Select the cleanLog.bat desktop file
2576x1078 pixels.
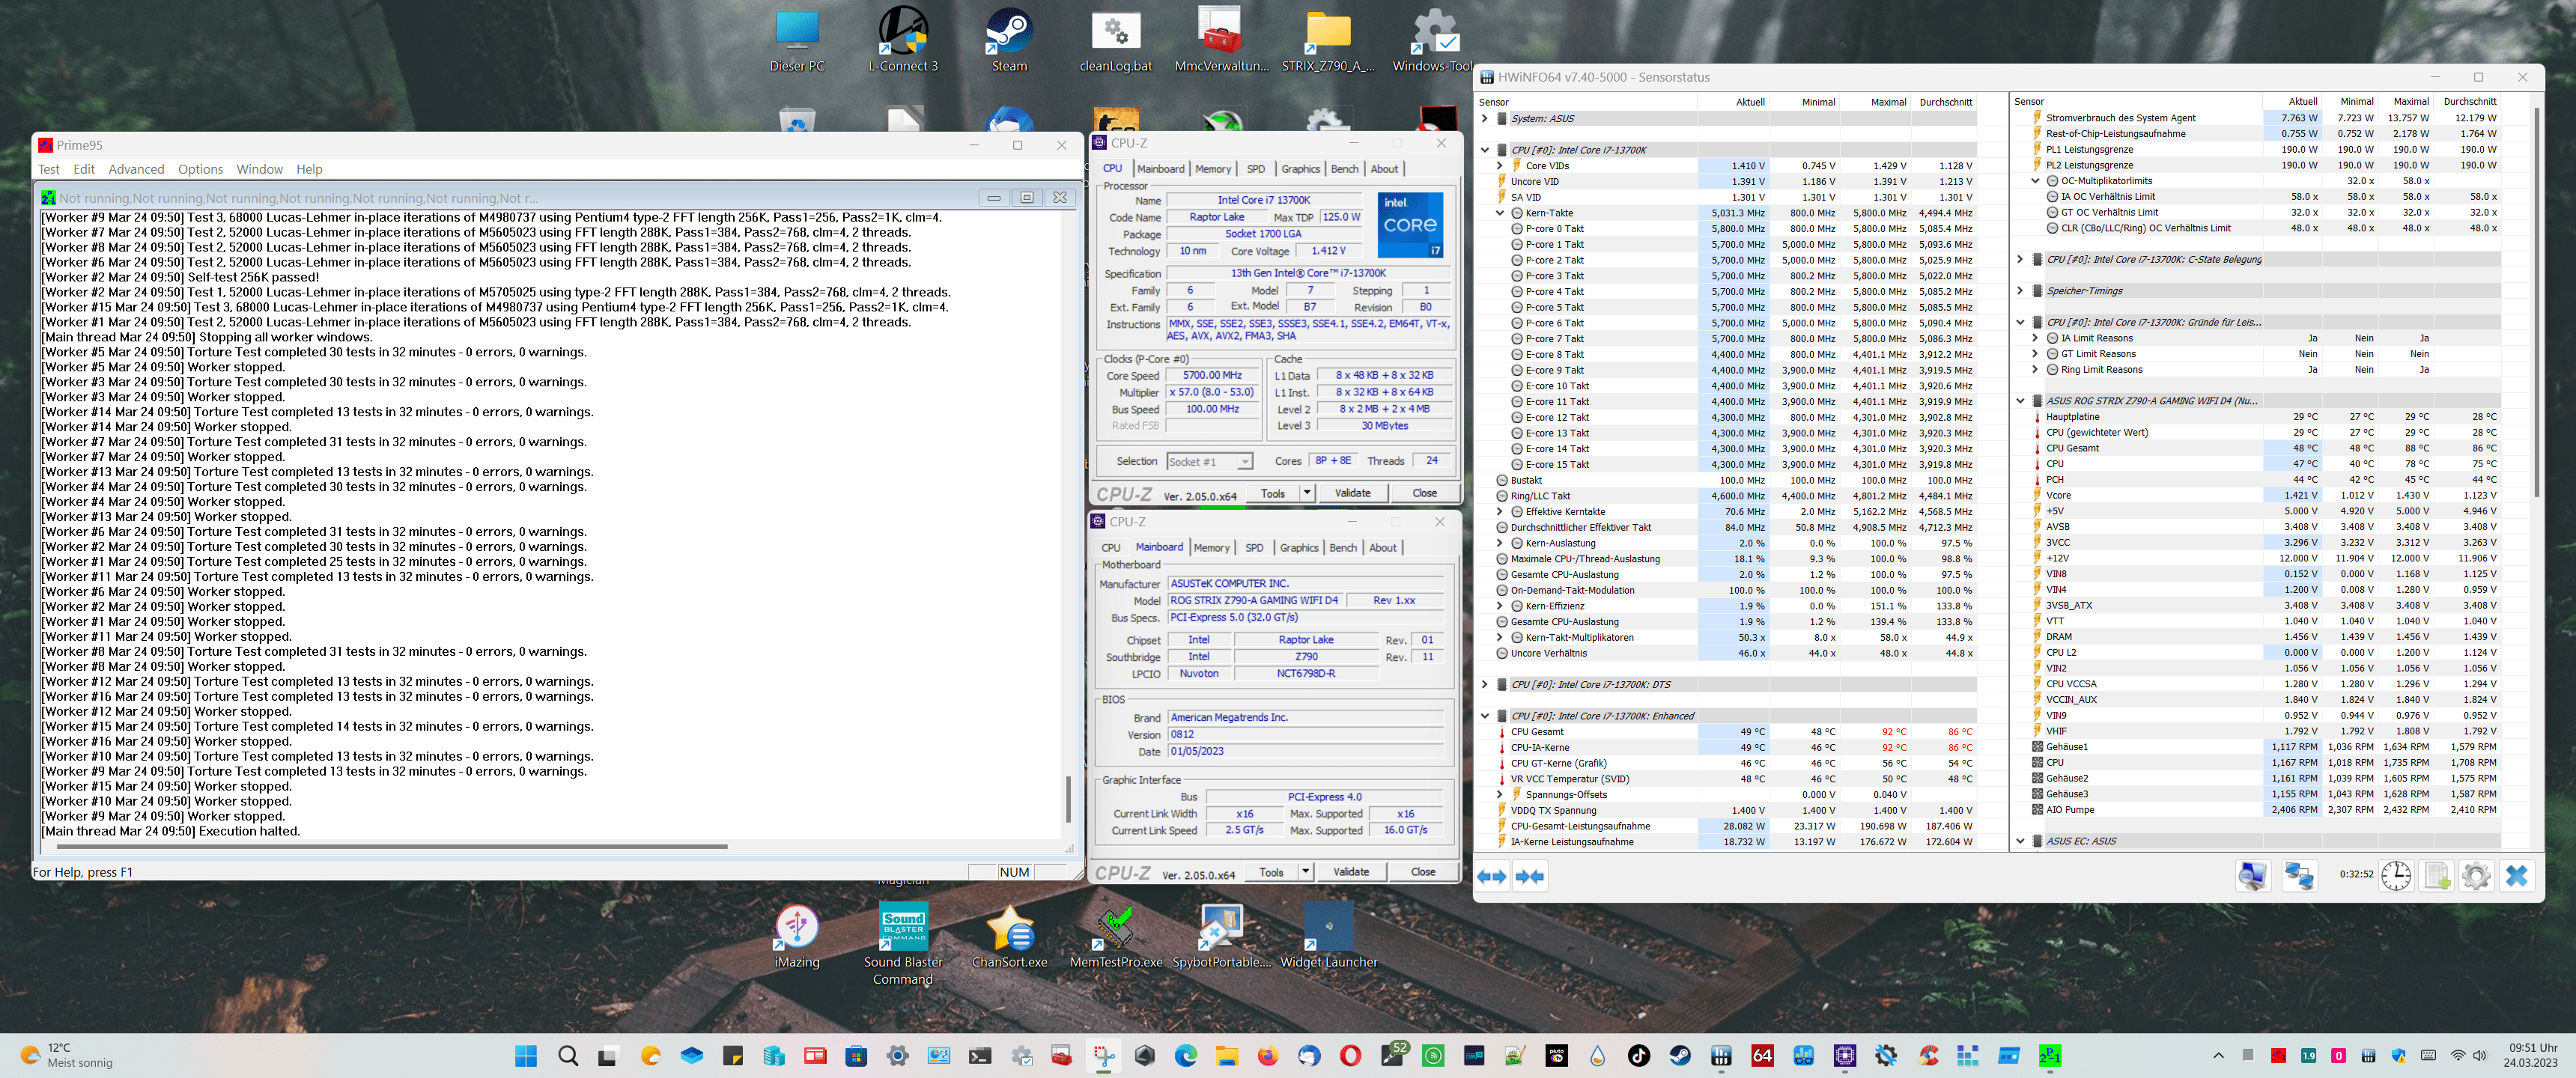point(1115,40)
